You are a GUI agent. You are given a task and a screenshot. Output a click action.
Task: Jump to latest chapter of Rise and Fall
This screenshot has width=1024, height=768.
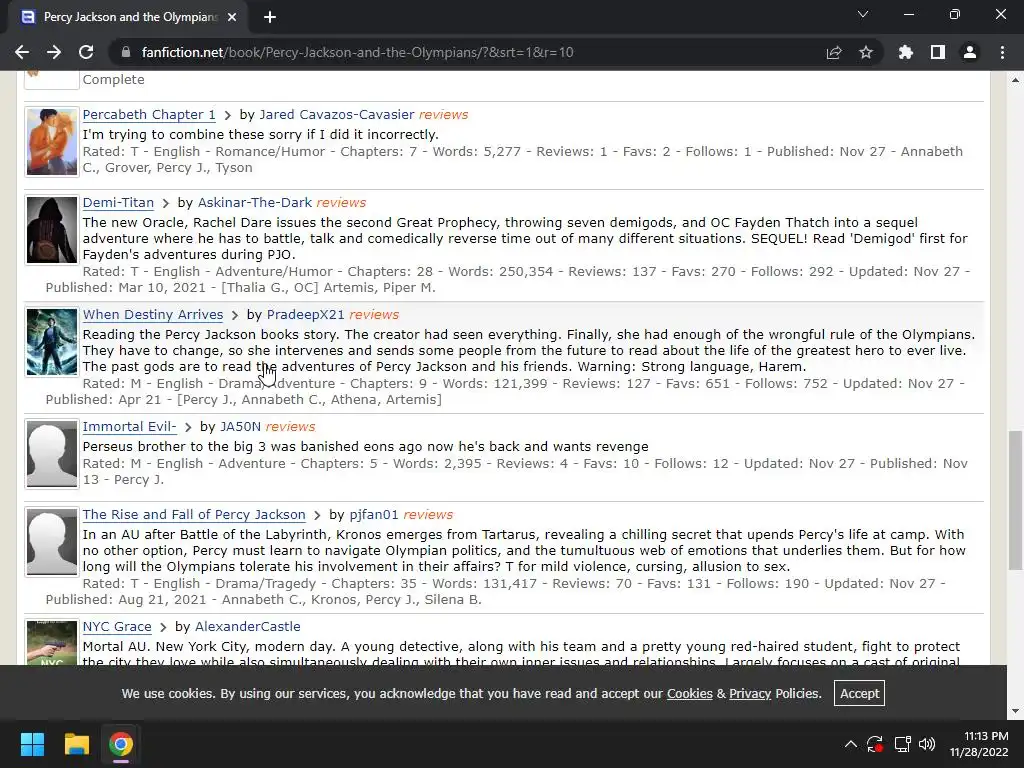(x=317, y=515)
